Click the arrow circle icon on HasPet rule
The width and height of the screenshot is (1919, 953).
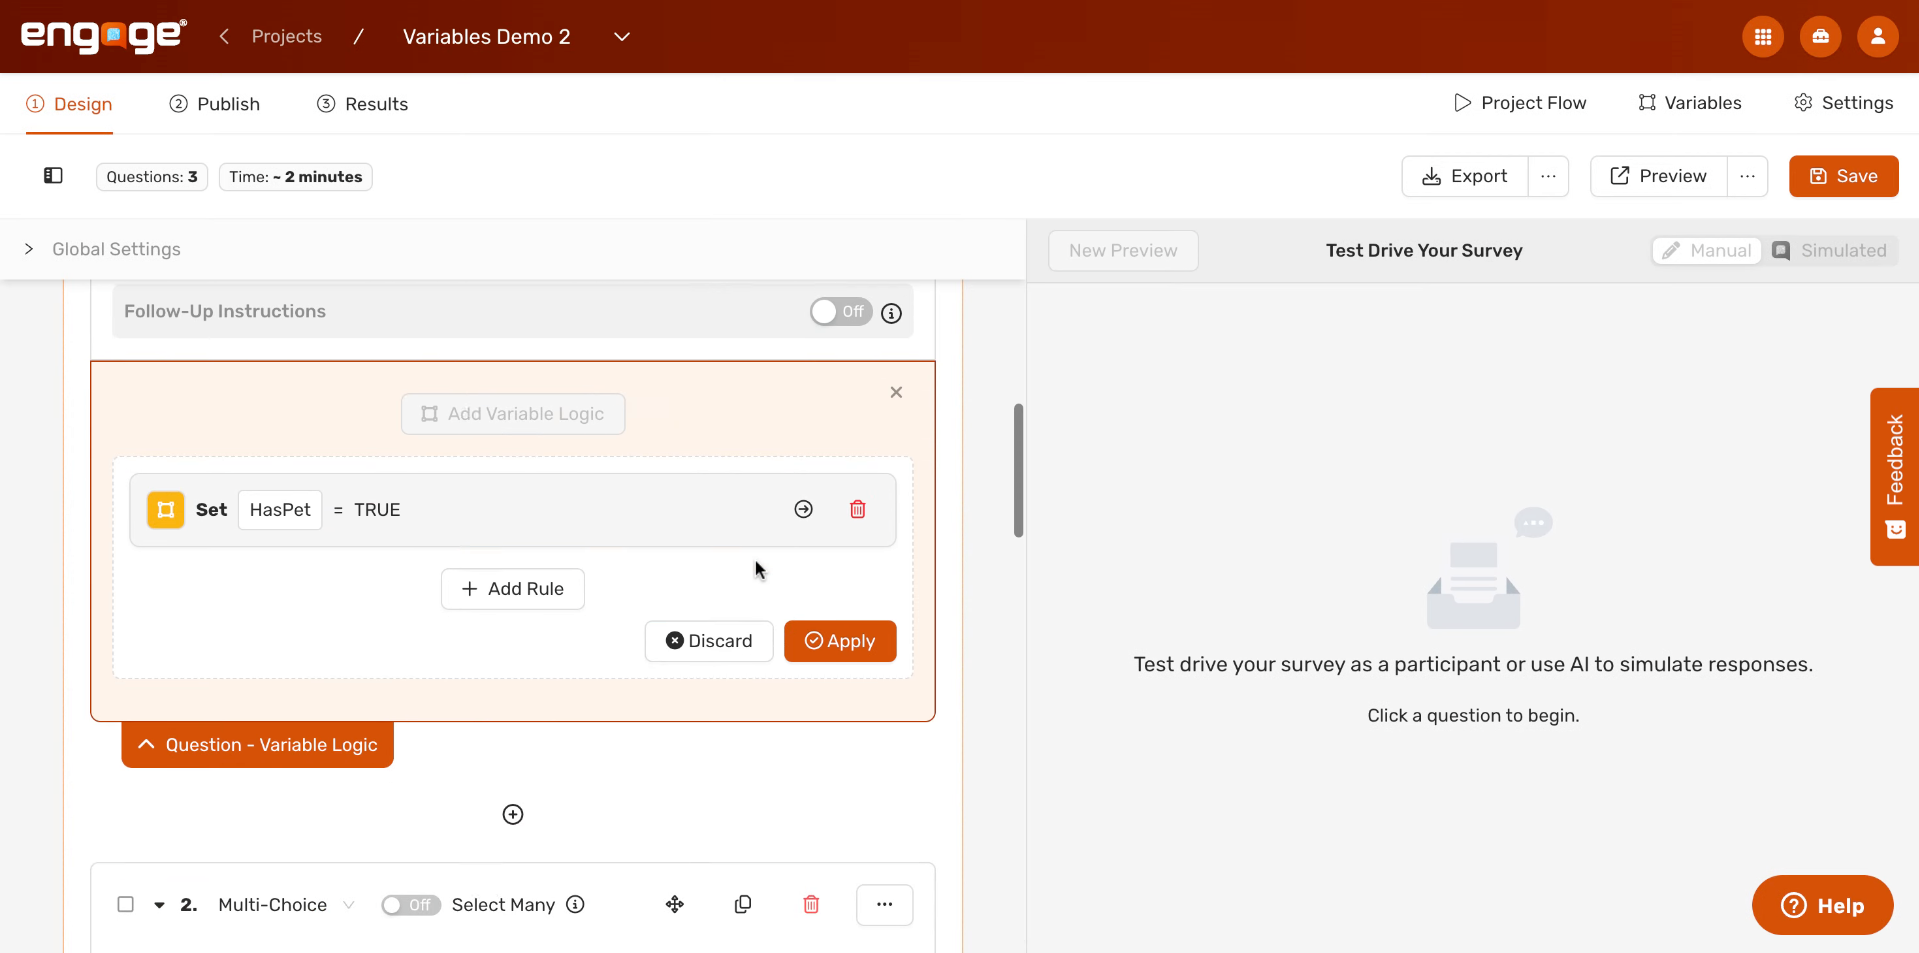pos(803,510)
